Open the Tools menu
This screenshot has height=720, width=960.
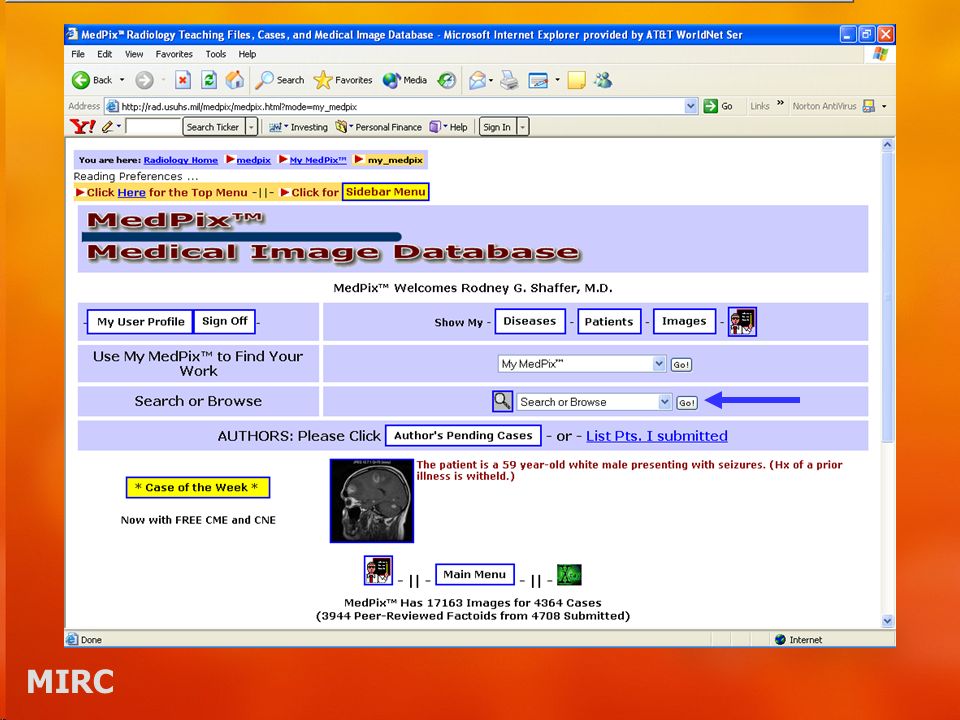click(216, 54)
